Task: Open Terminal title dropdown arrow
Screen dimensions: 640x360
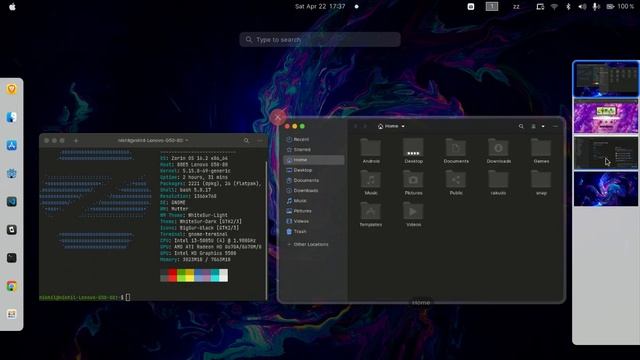Action: coord(187,140)
